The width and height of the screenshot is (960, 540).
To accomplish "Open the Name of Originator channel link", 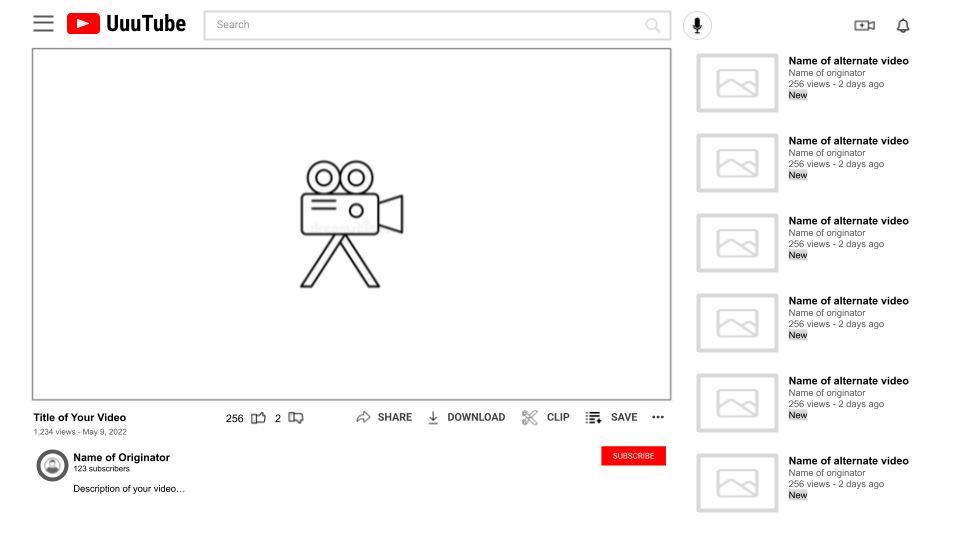I will click(x=121, y=457).
